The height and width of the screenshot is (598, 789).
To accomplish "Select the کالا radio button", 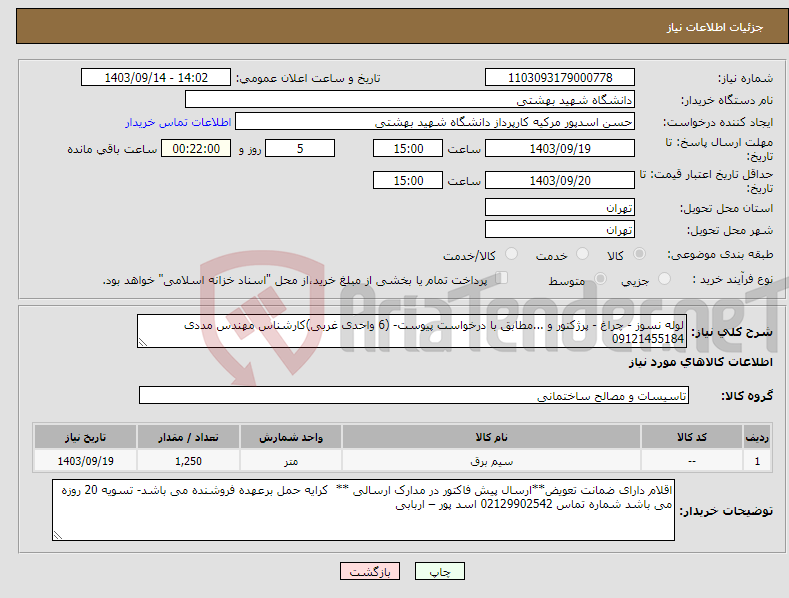I will pos(639,254).
